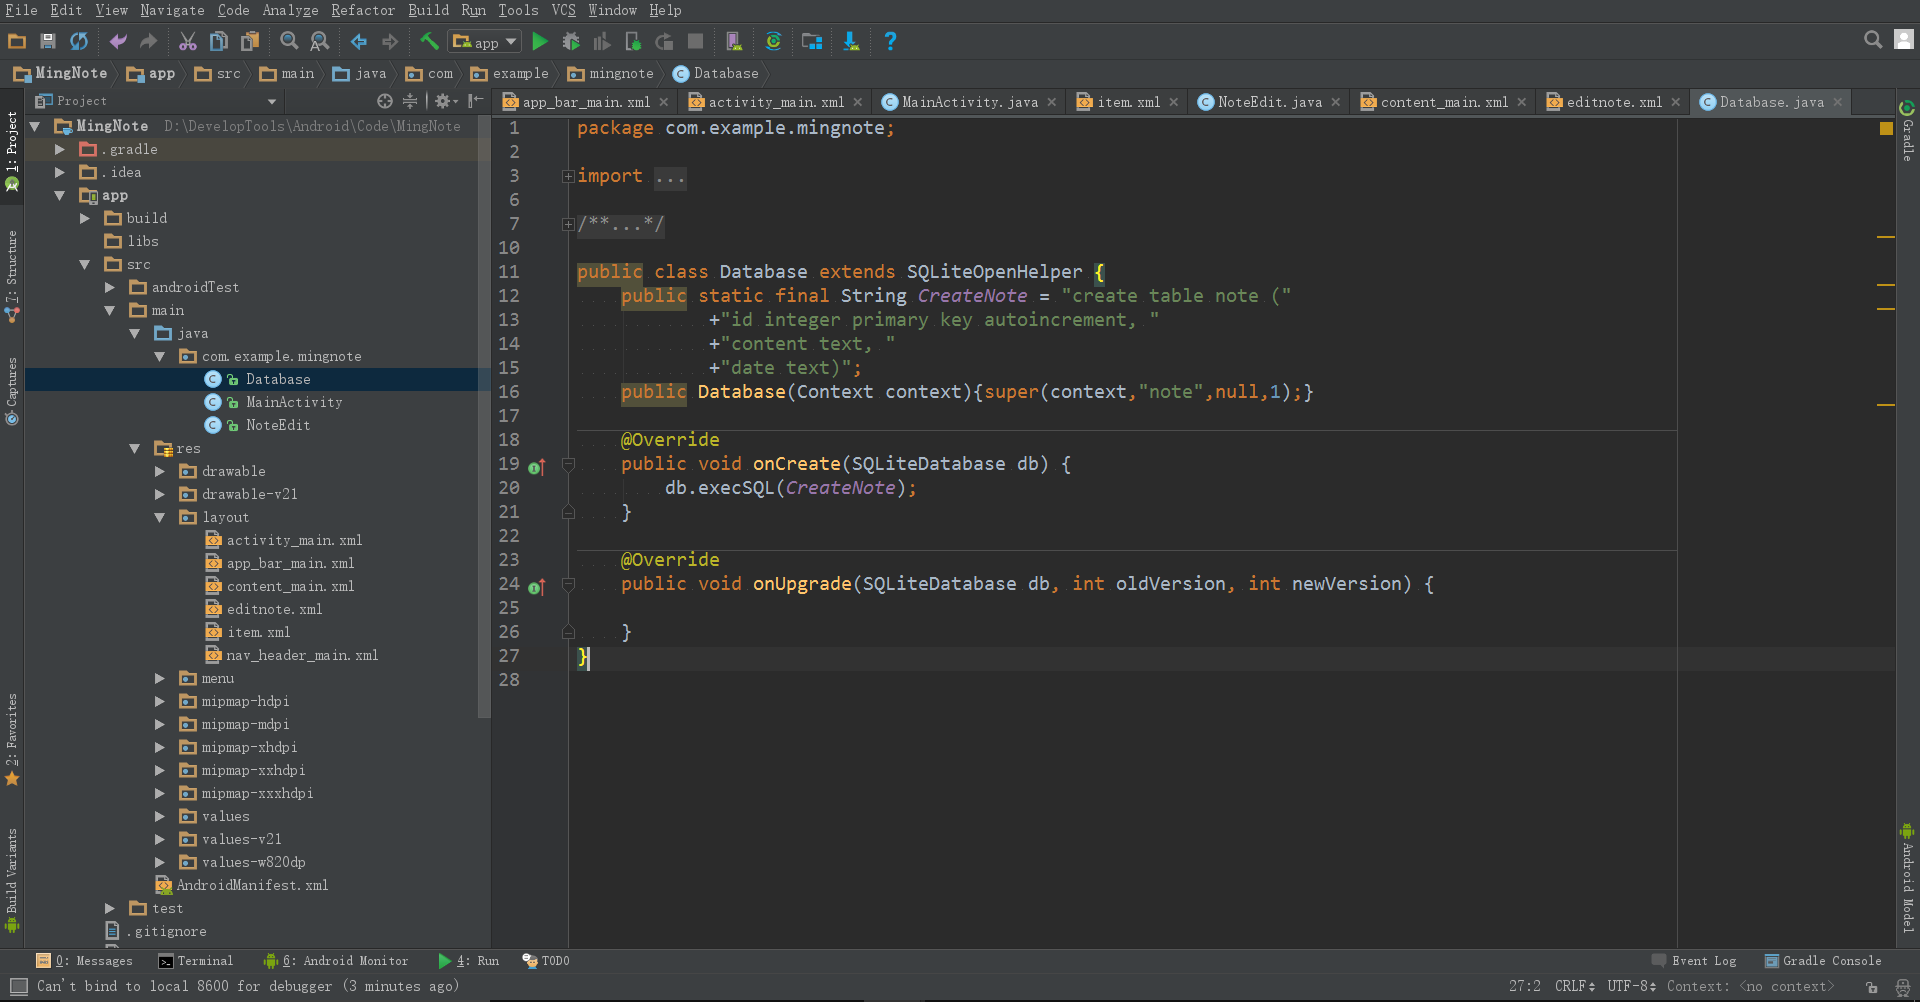1920x1002 pixels.
Task: Click the Replace icon in toolbar
Action: point(320,41)
